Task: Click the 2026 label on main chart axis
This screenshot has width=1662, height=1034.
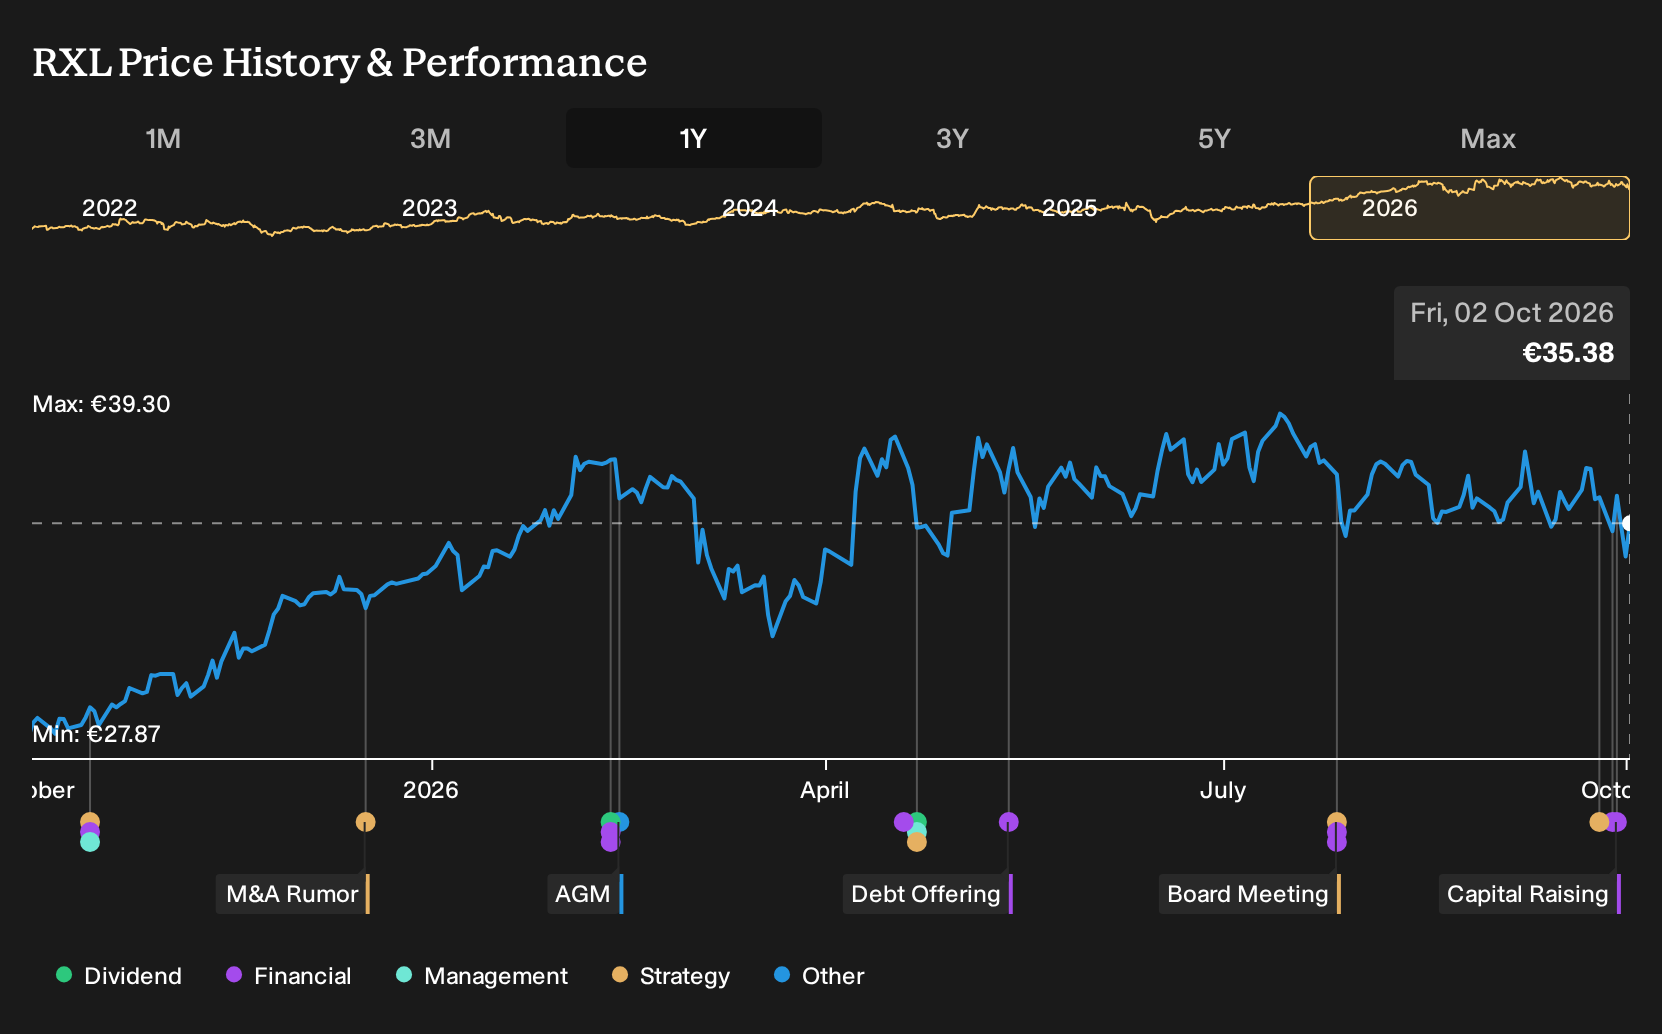Action: tap(431, 790)
